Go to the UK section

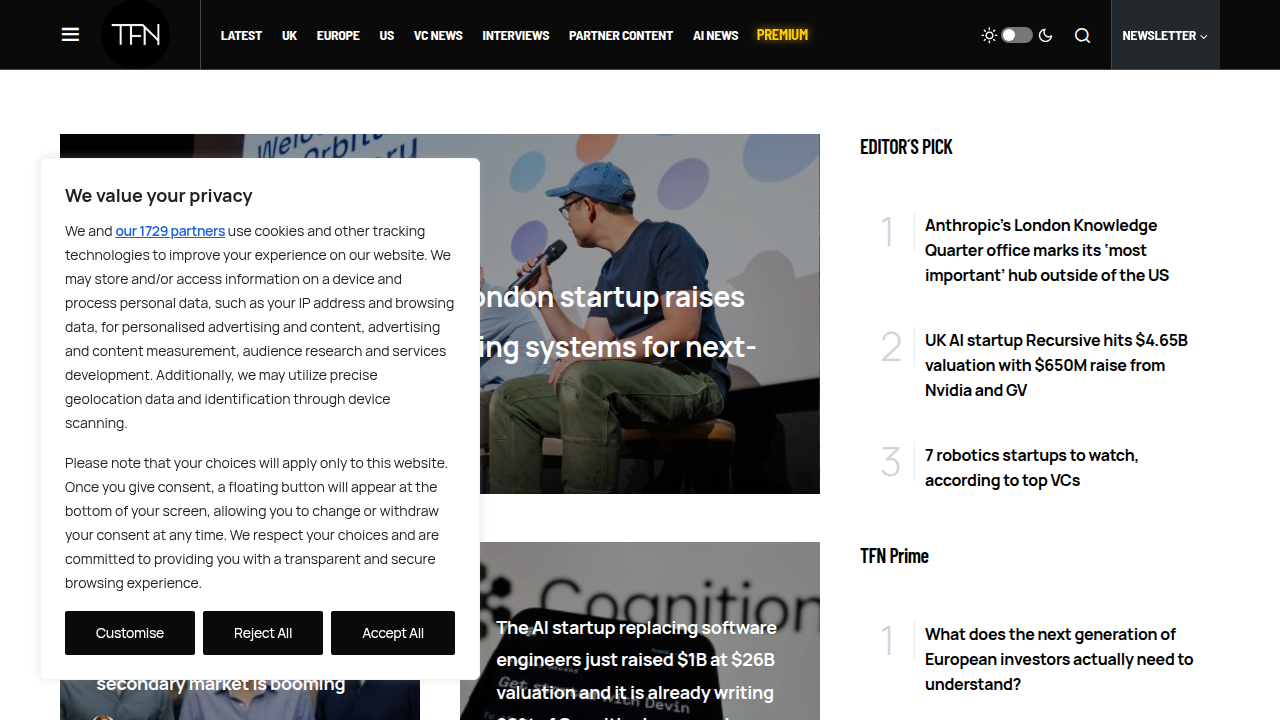(289, 35)
